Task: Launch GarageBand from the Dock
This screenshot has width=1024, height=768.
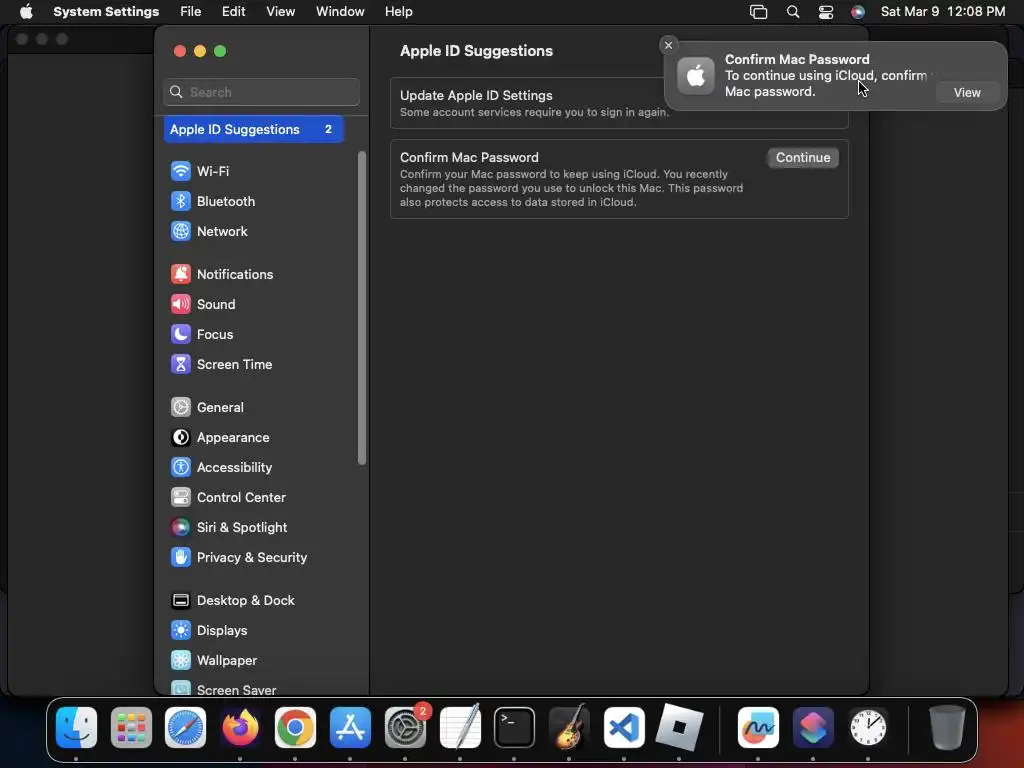Action: 569,727
